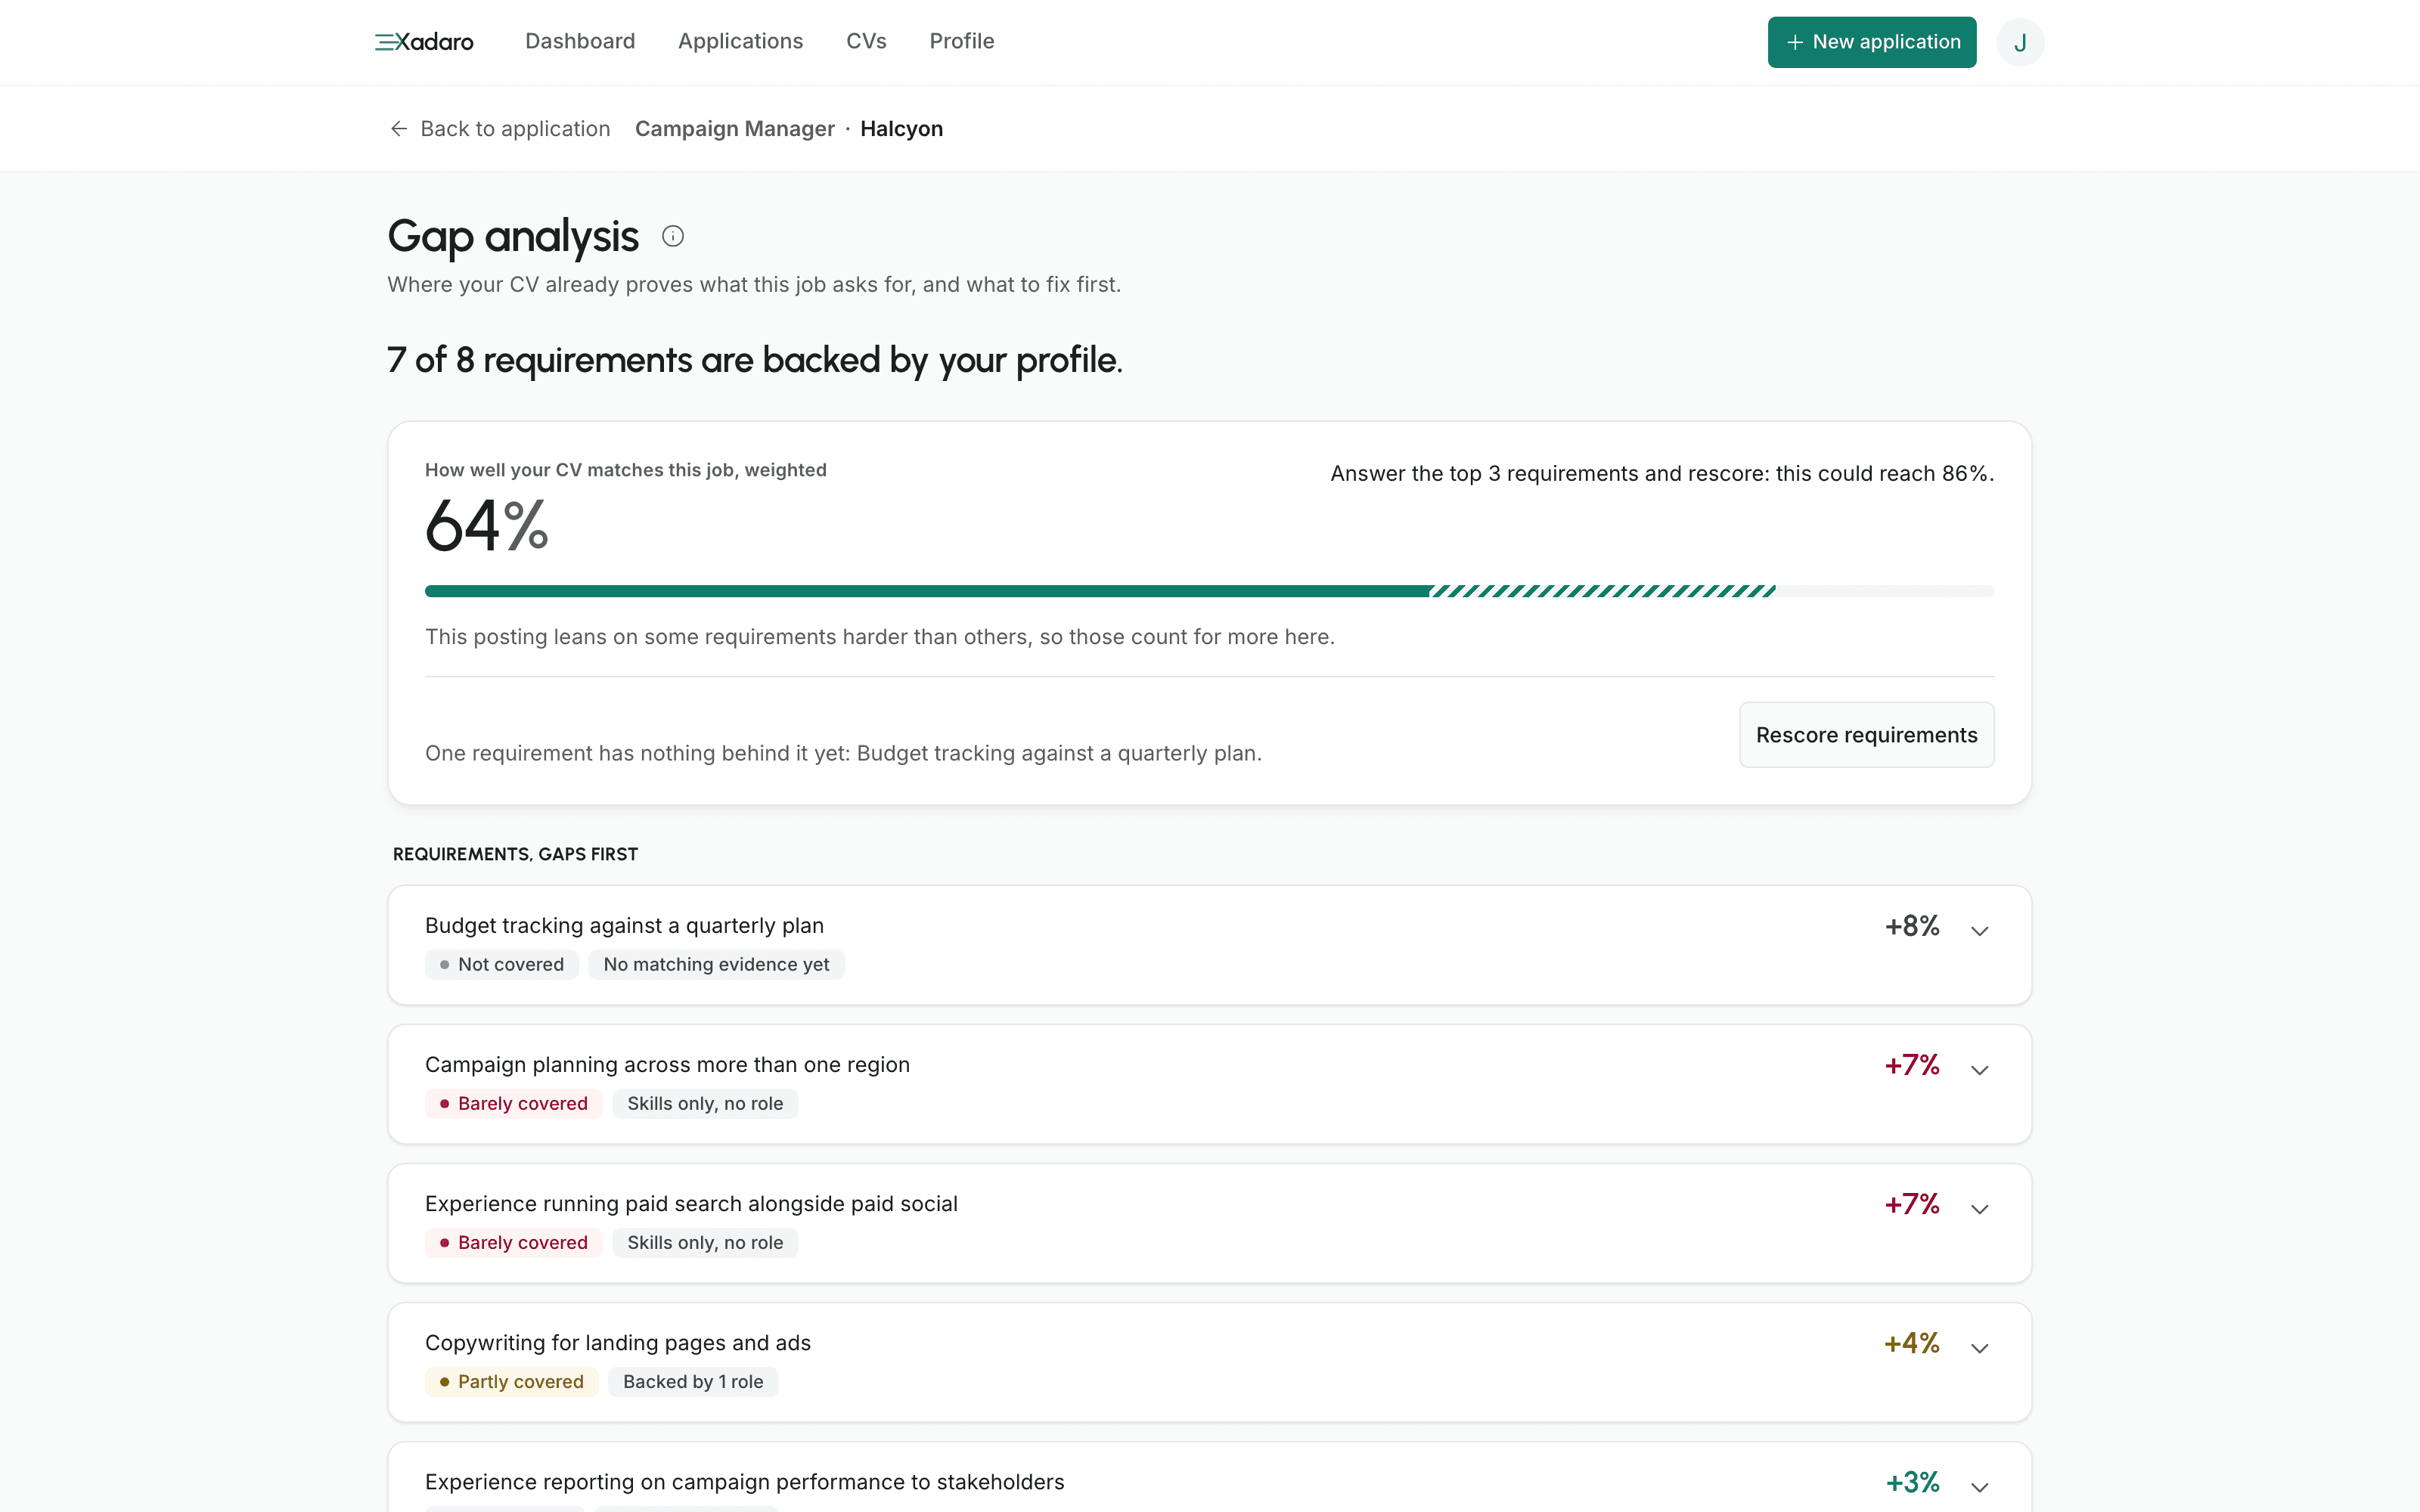Click the No matching evidence yet tag

[716, 965]
